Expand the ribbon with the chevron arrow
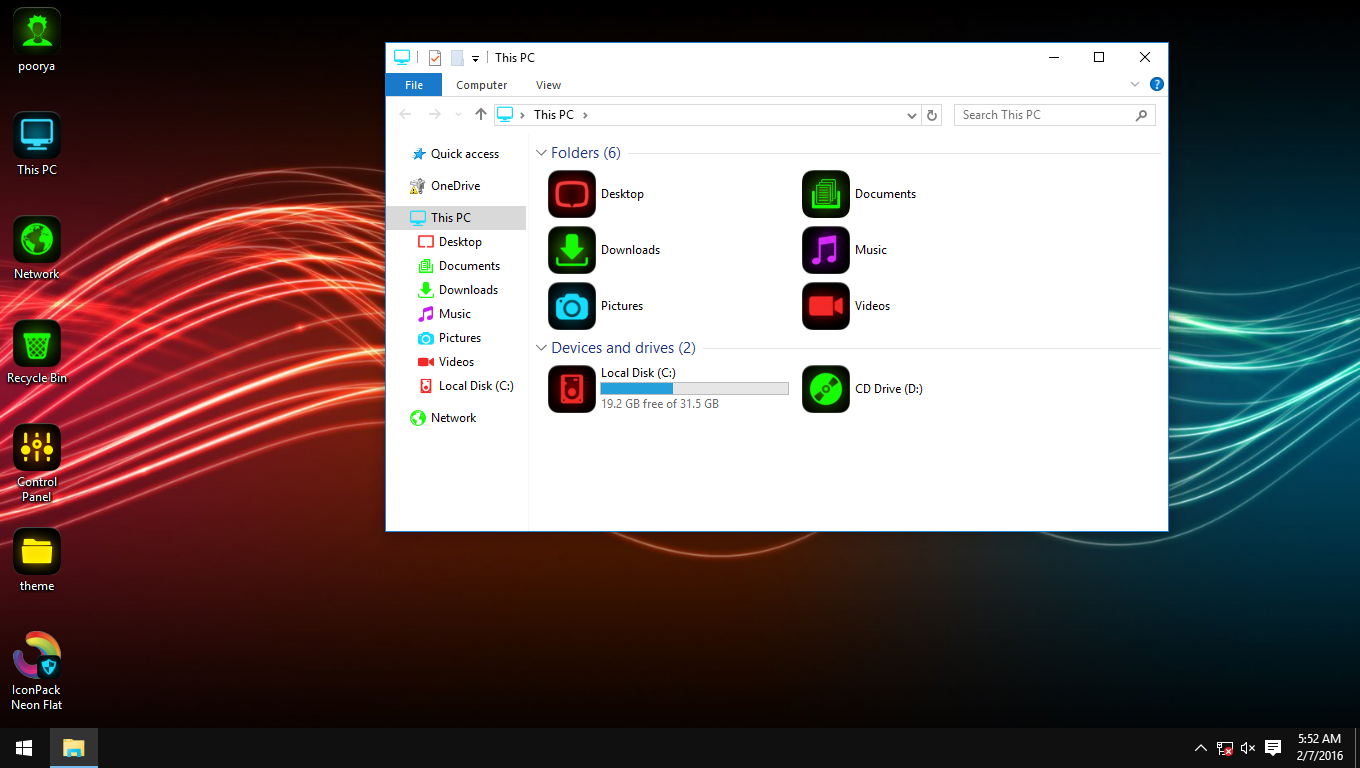 coord(1134,84)
